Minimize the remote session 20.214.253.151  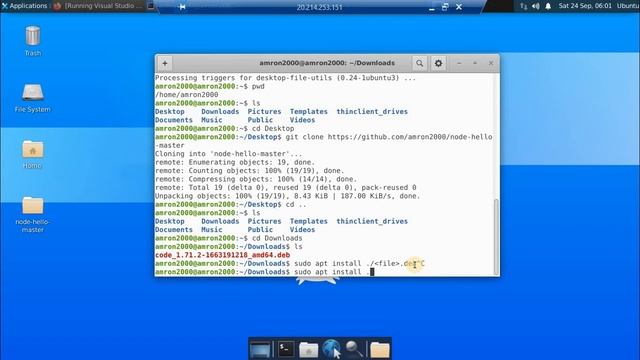[x=431, y=7]
